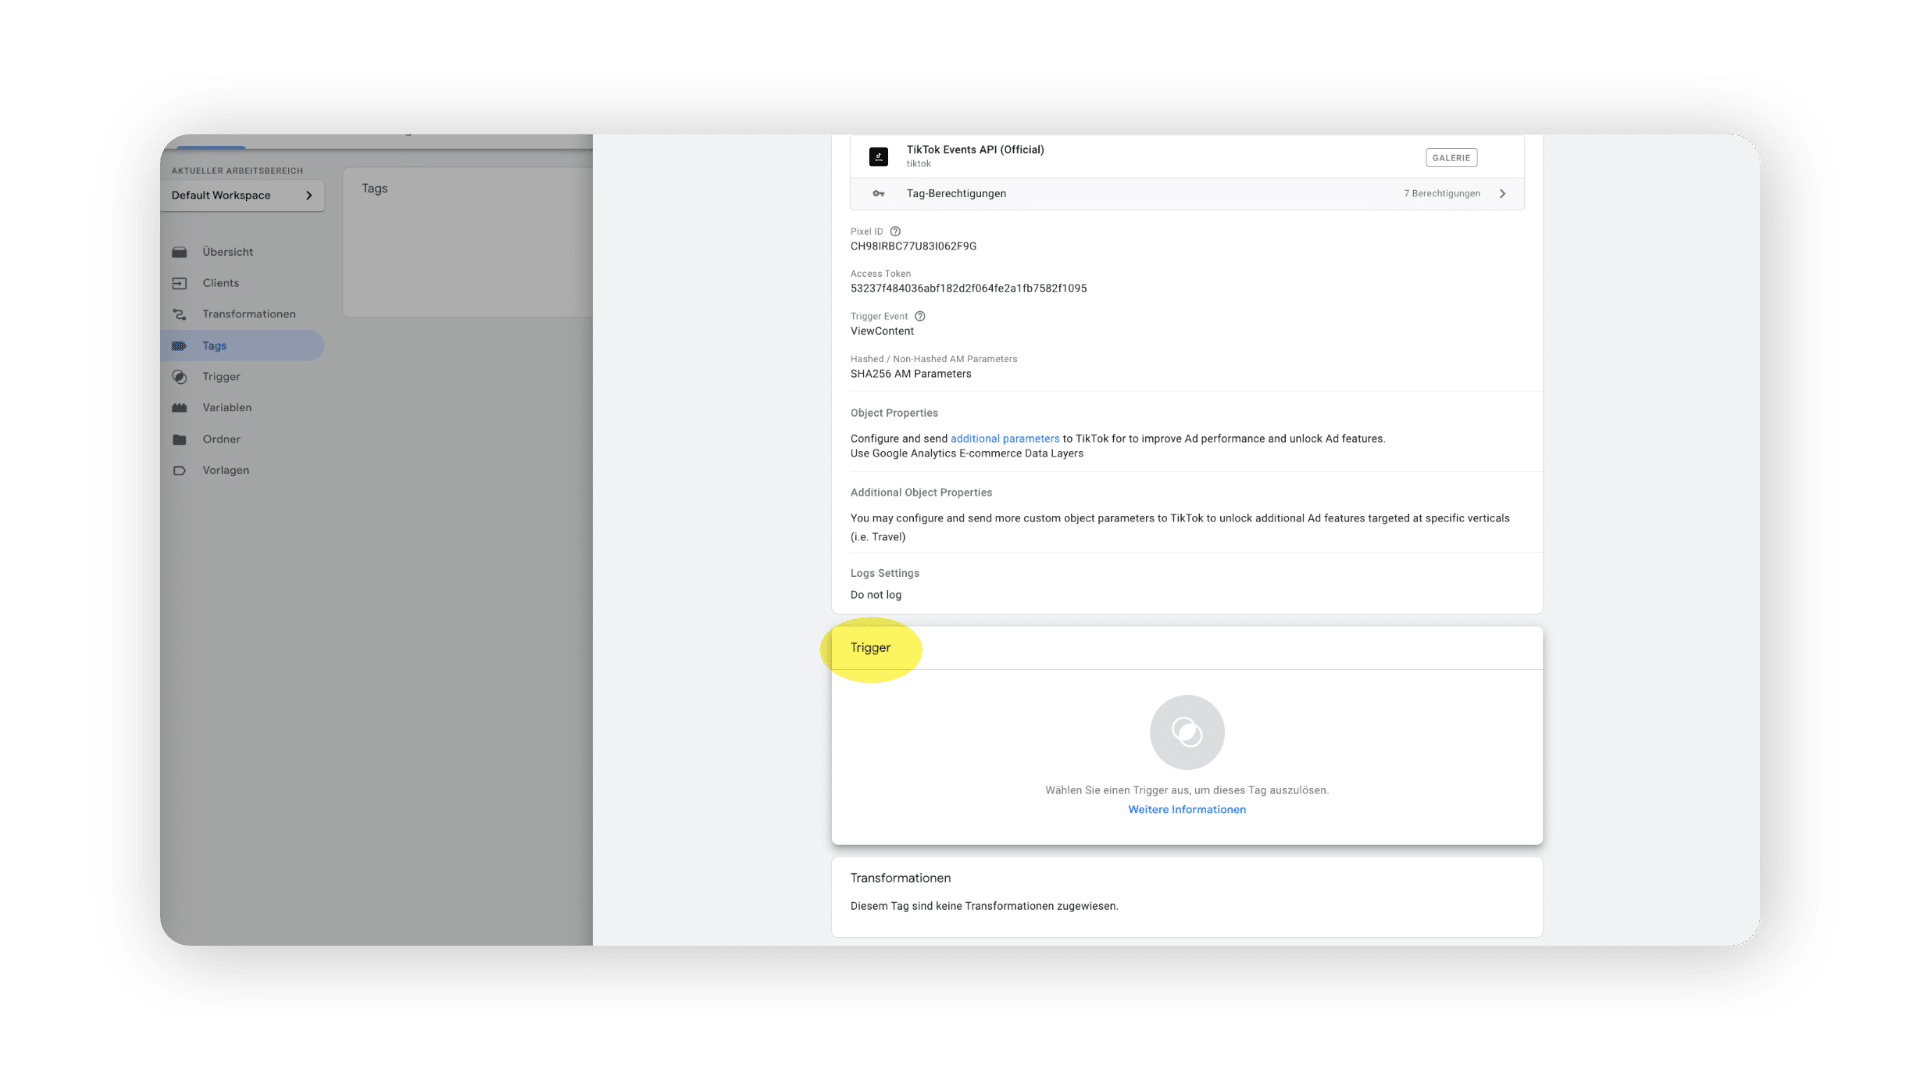Image resolution: width=1920 pixels, height=1080 pixels.
Task: Click the Object Properties heading
Action: tap(894, 413)
